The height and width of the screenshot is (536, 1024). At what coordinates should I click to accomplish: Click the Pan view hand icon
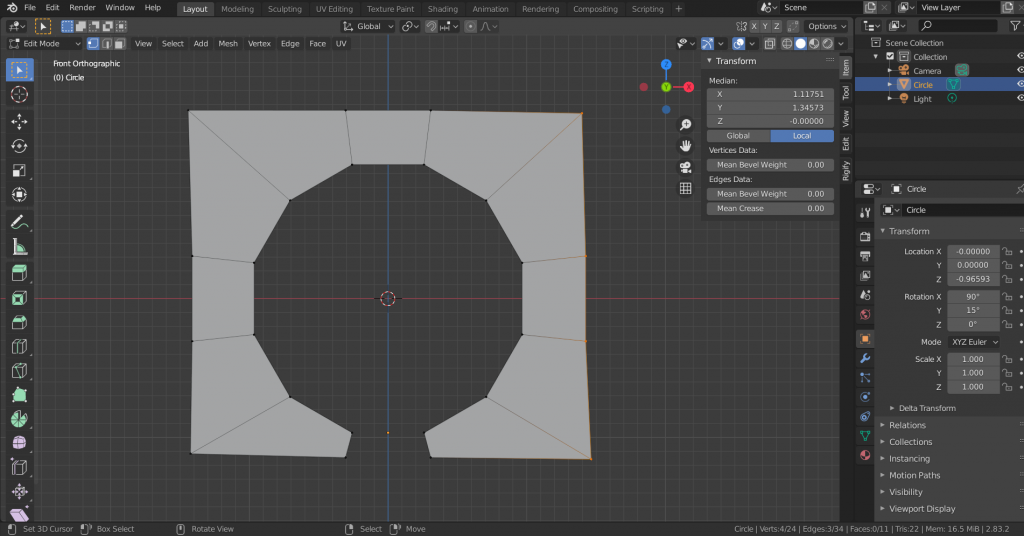pos(685,146)
